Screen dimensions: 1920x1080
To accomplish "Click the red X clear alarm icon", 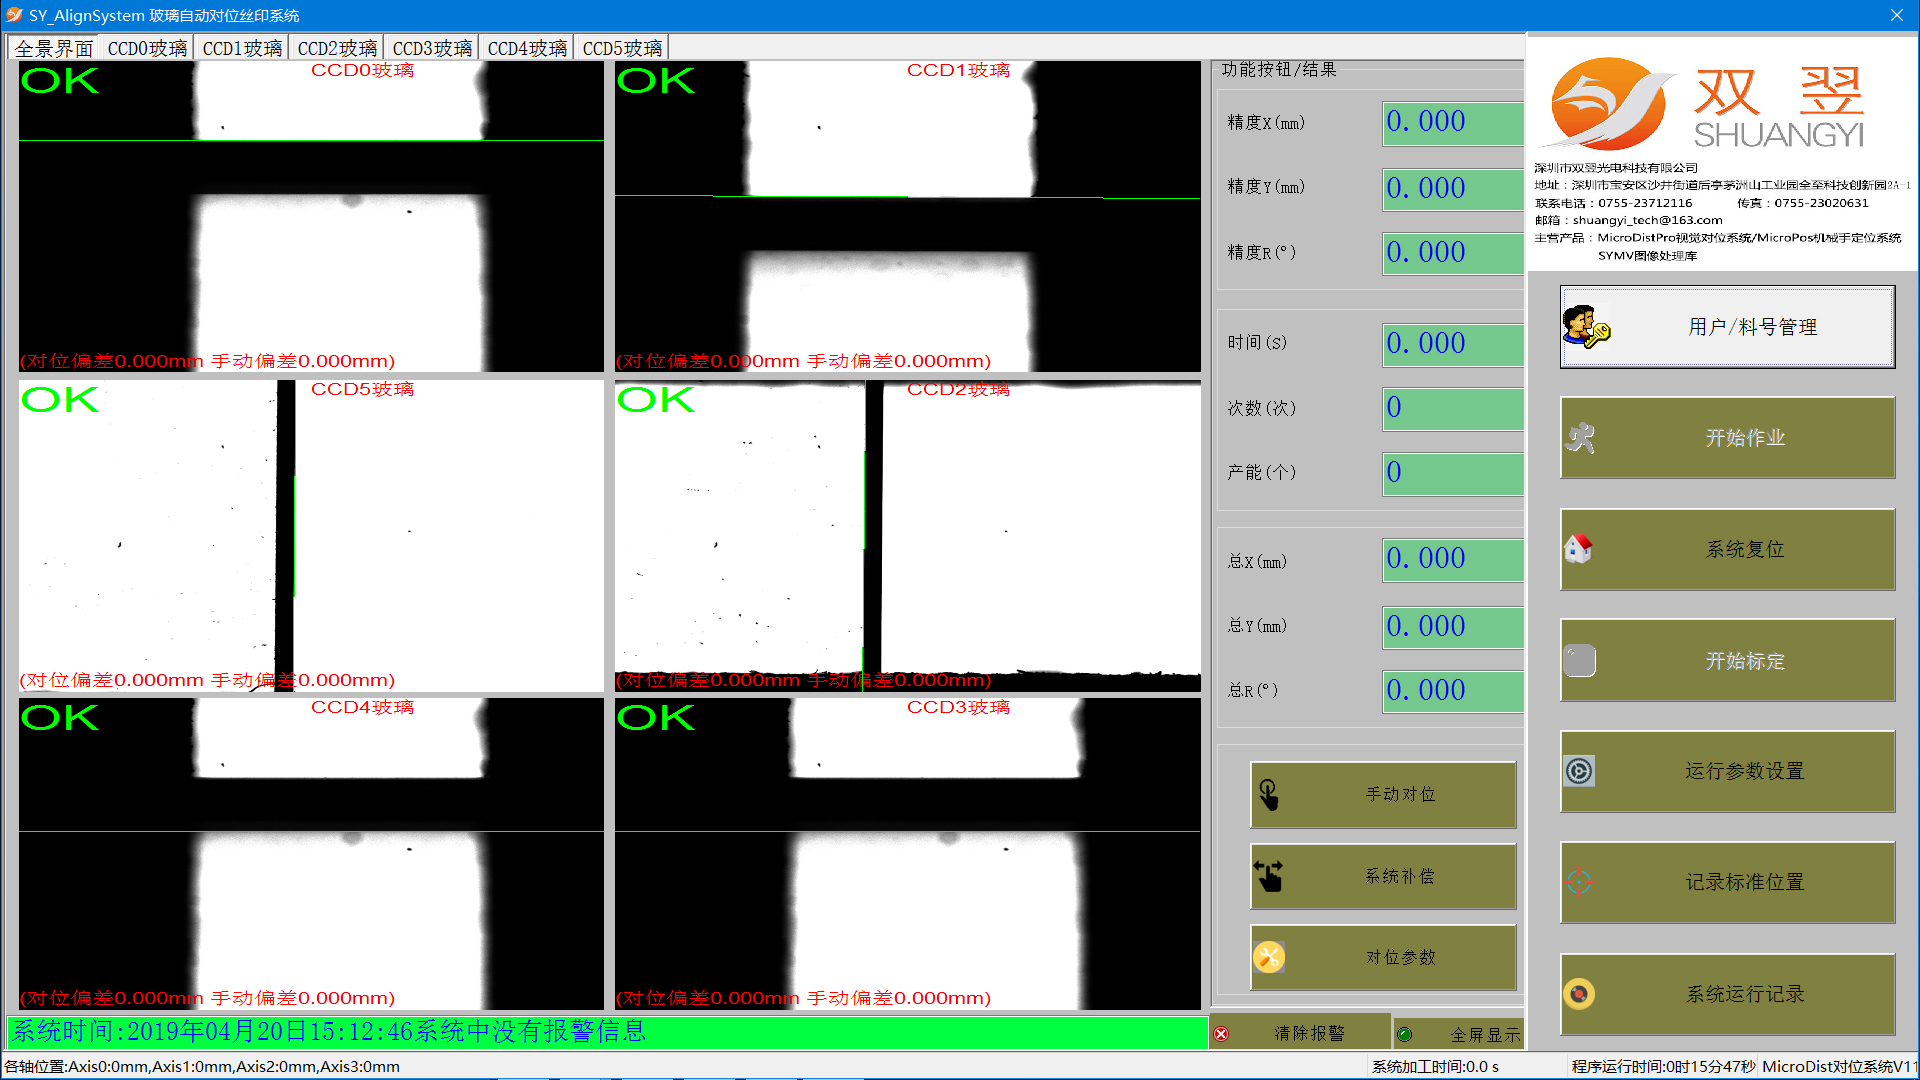I will coord(1221,1034).
